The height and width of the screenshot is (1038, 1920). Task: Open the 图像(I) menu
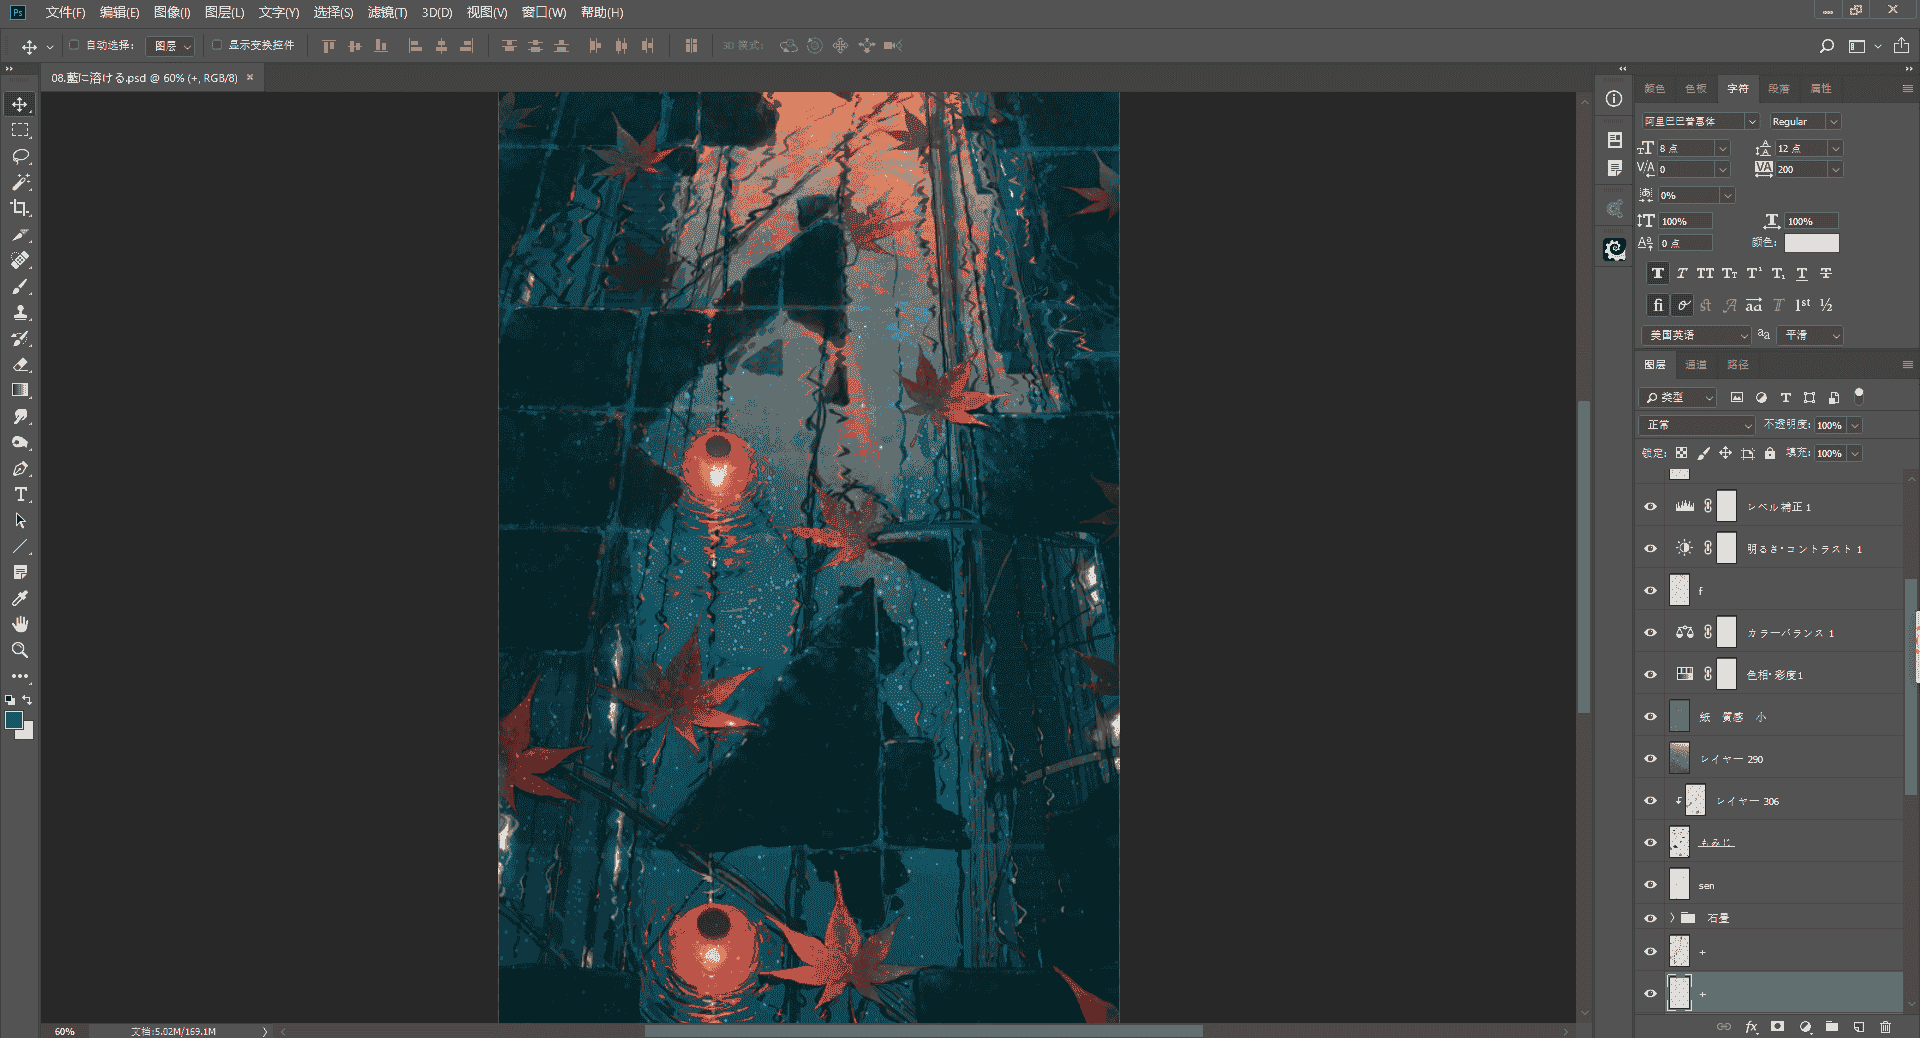(x=172, y=12)
